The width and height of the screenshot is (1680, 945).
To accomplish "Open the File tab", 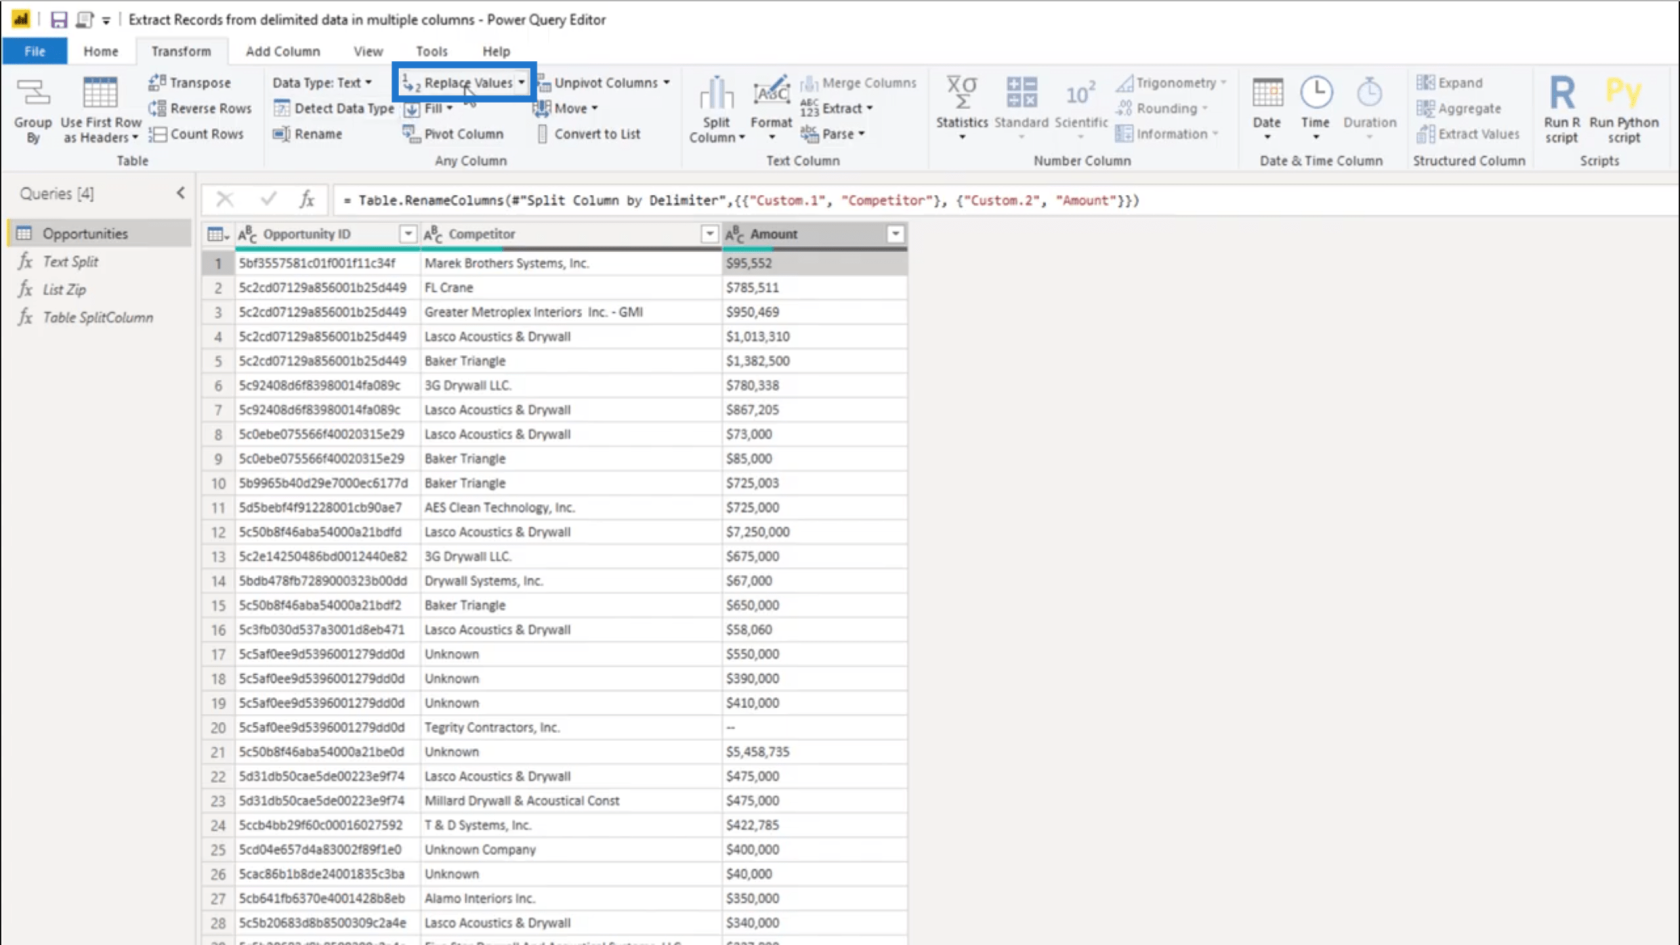I will tap(35, 51).
